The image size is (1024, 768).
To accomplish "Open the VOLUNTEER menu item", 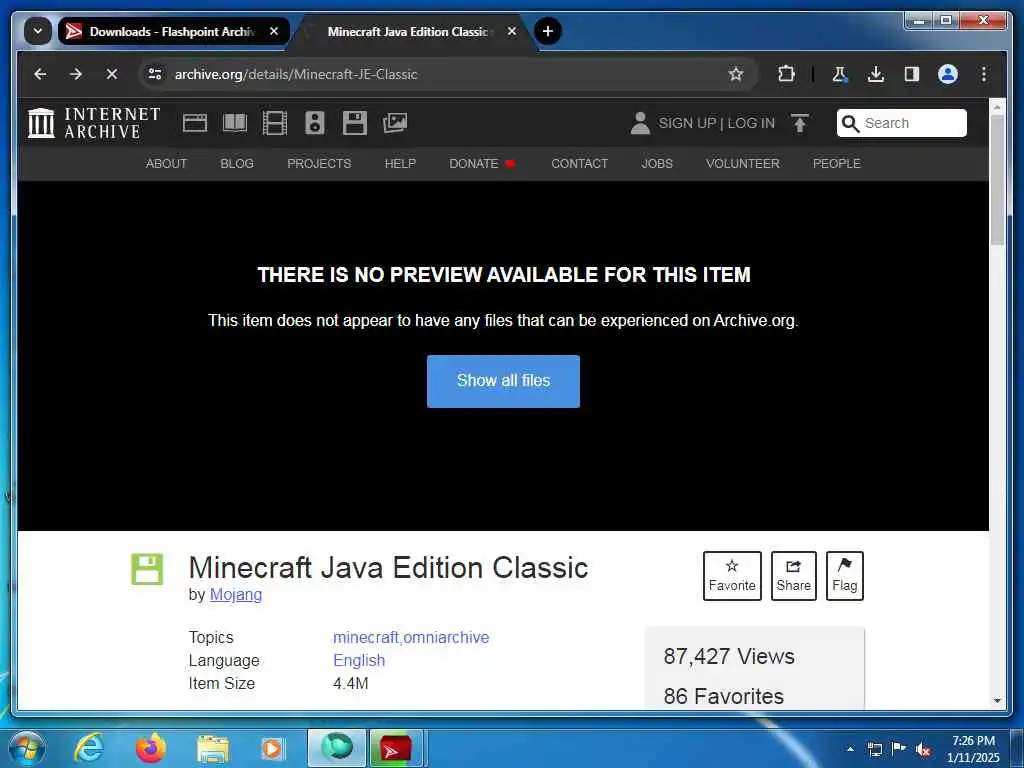I will (743, 164).
